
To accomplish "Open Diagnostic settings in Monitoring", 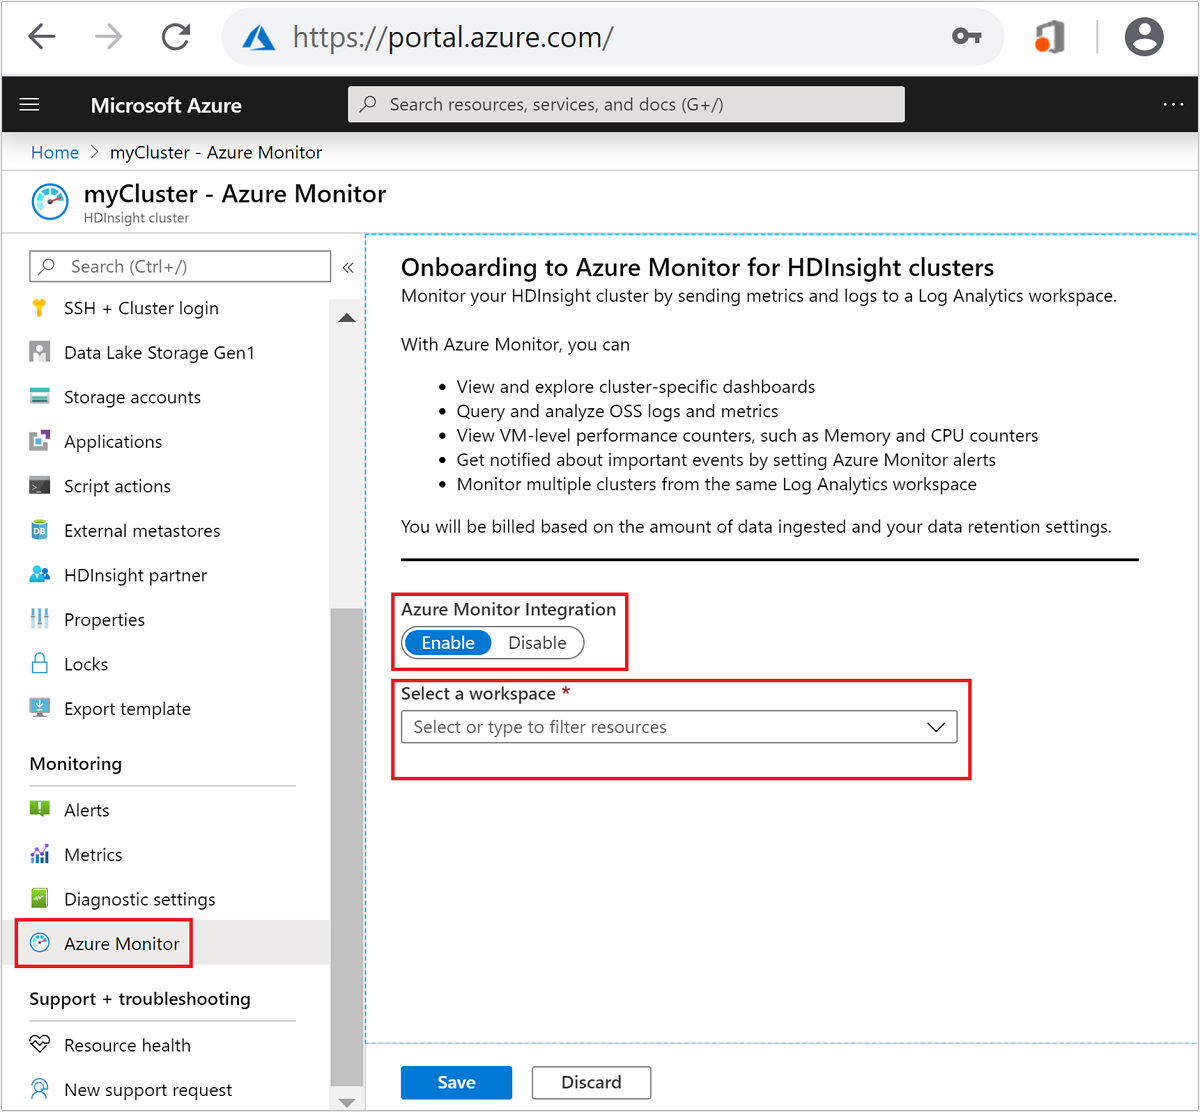I will click(139, 899).
